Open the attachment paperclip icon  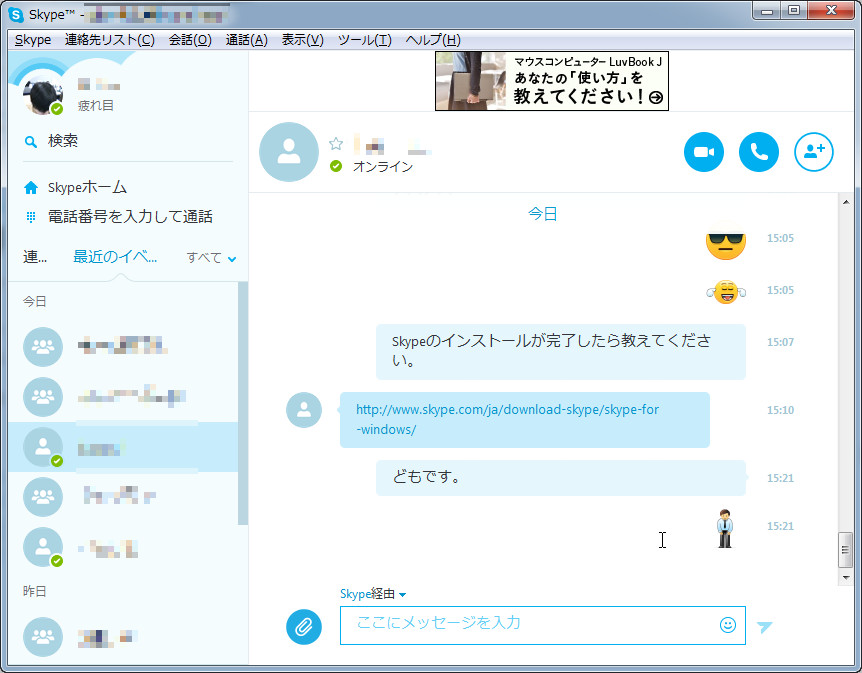(304, 627)
